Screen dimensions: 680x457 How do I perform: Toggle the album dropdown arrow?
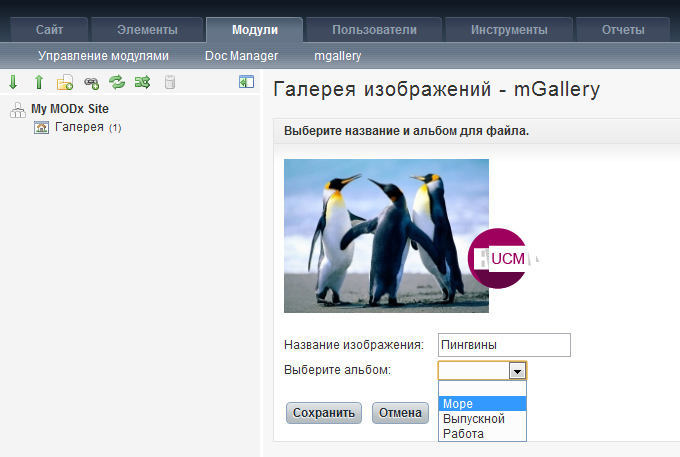click(x=517, y=371)
